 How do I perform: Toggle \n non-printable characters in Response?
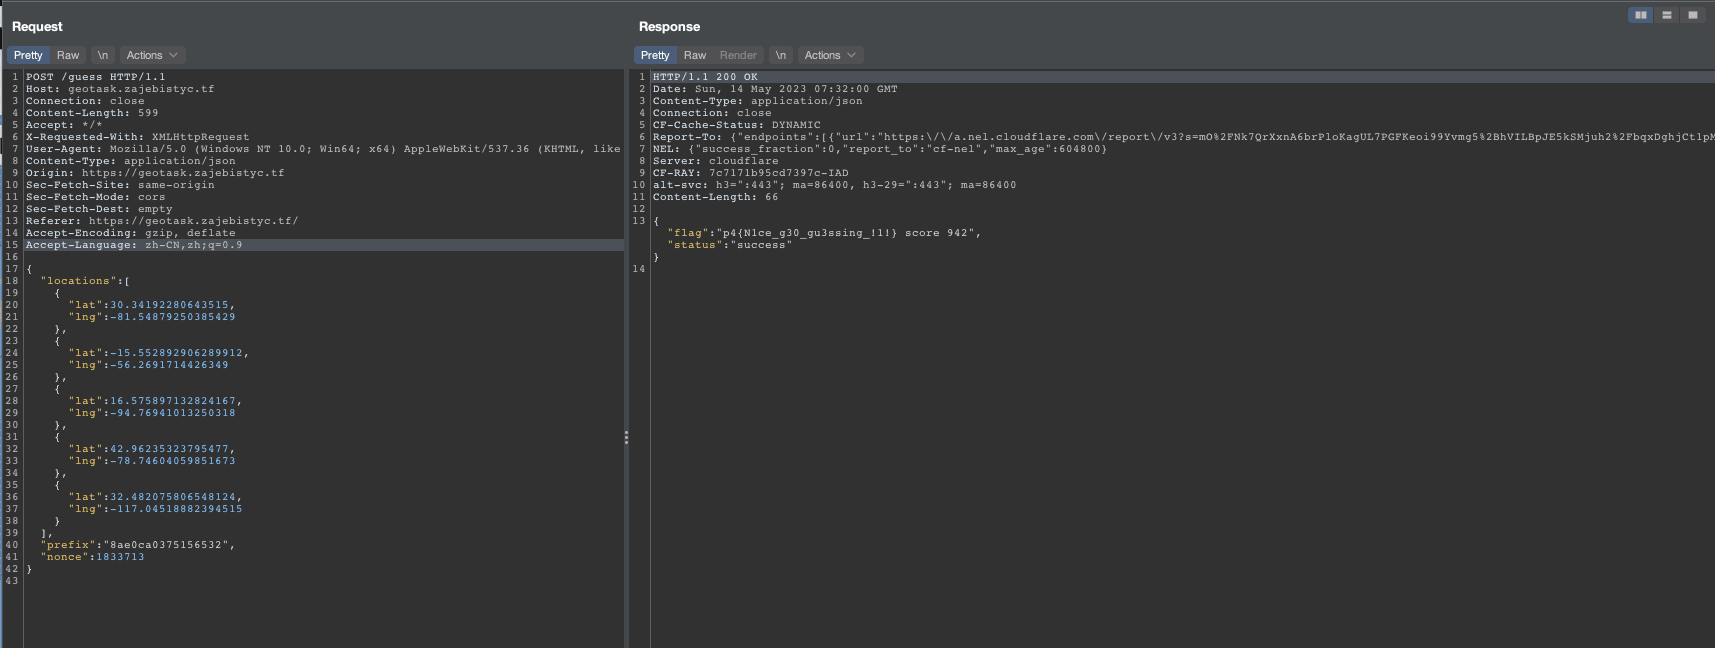tap(781, 55)
